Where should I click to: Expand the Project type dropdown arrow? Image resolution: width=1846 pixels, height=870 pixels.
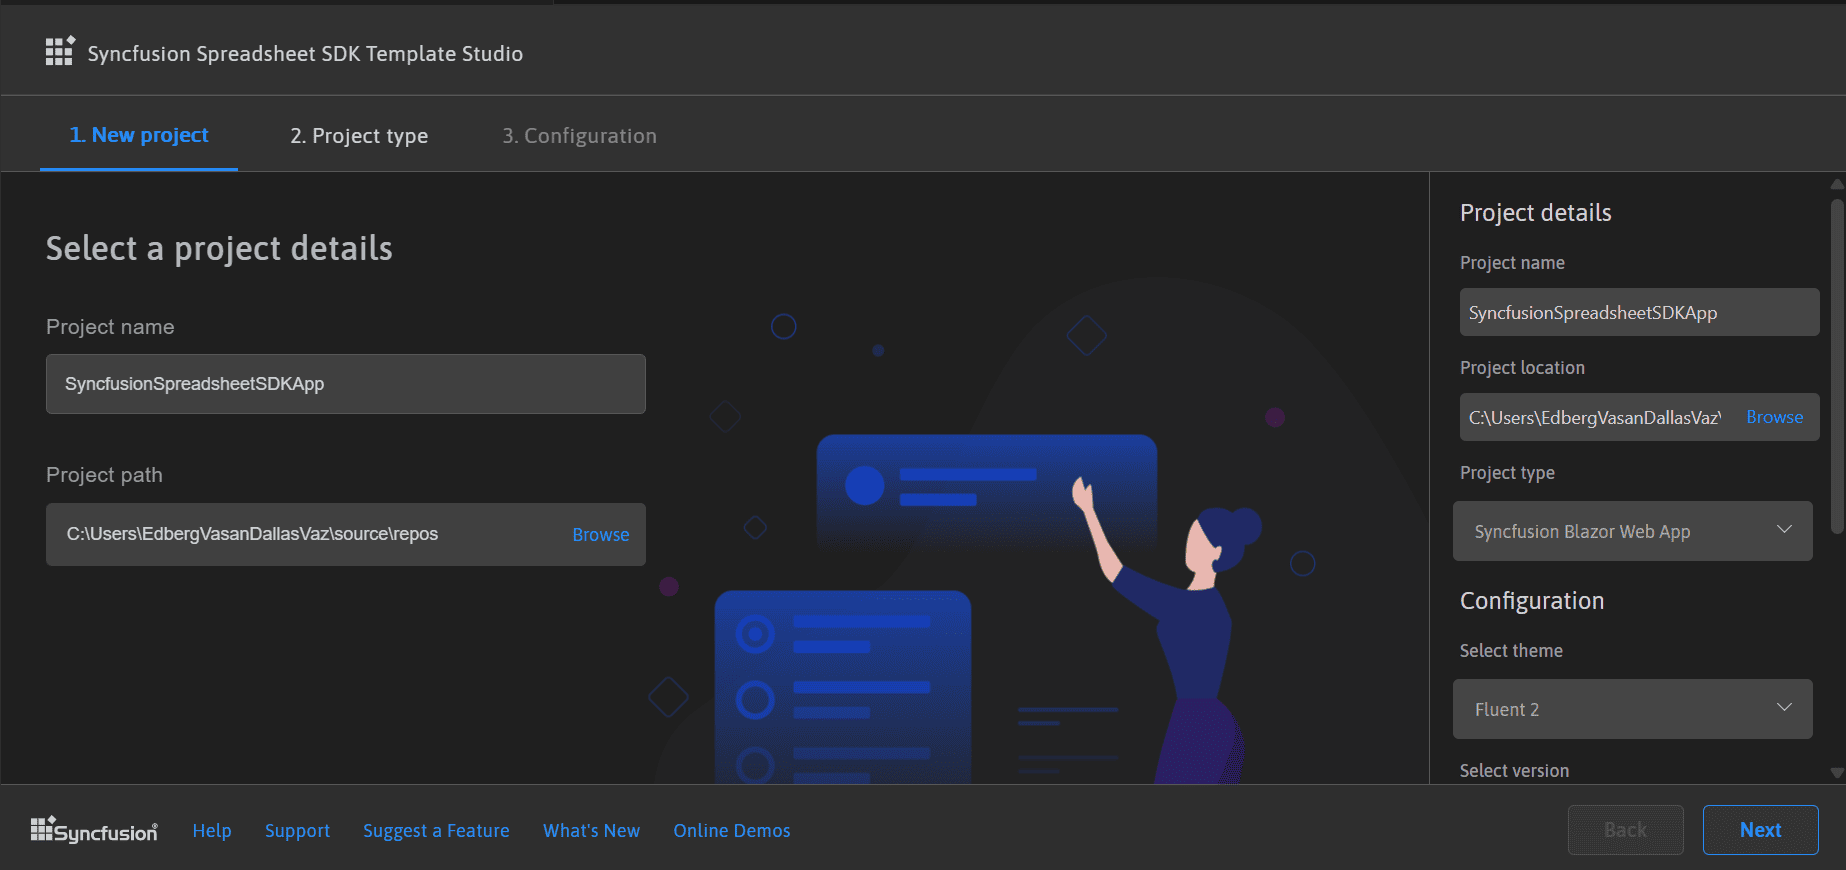pos(1783,530)
